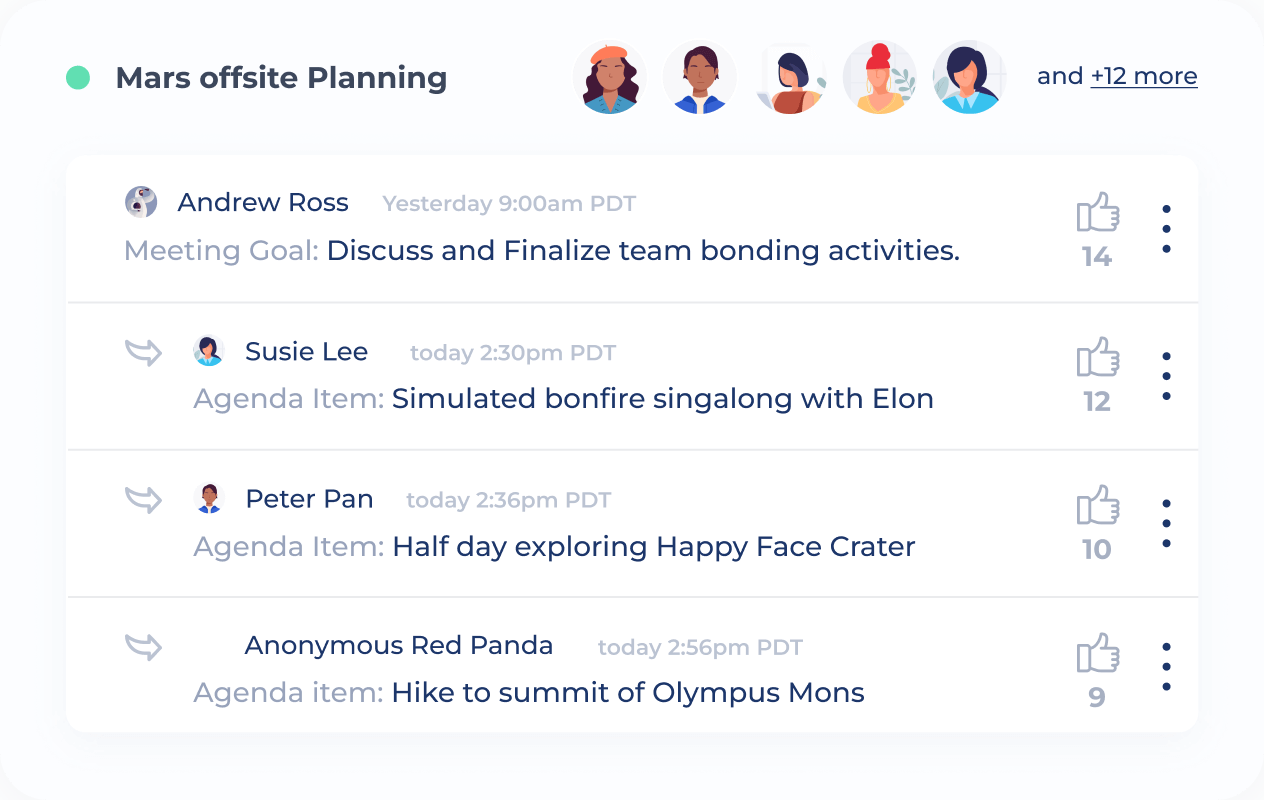Select Susie Lee's profile picture

[210, 351]
